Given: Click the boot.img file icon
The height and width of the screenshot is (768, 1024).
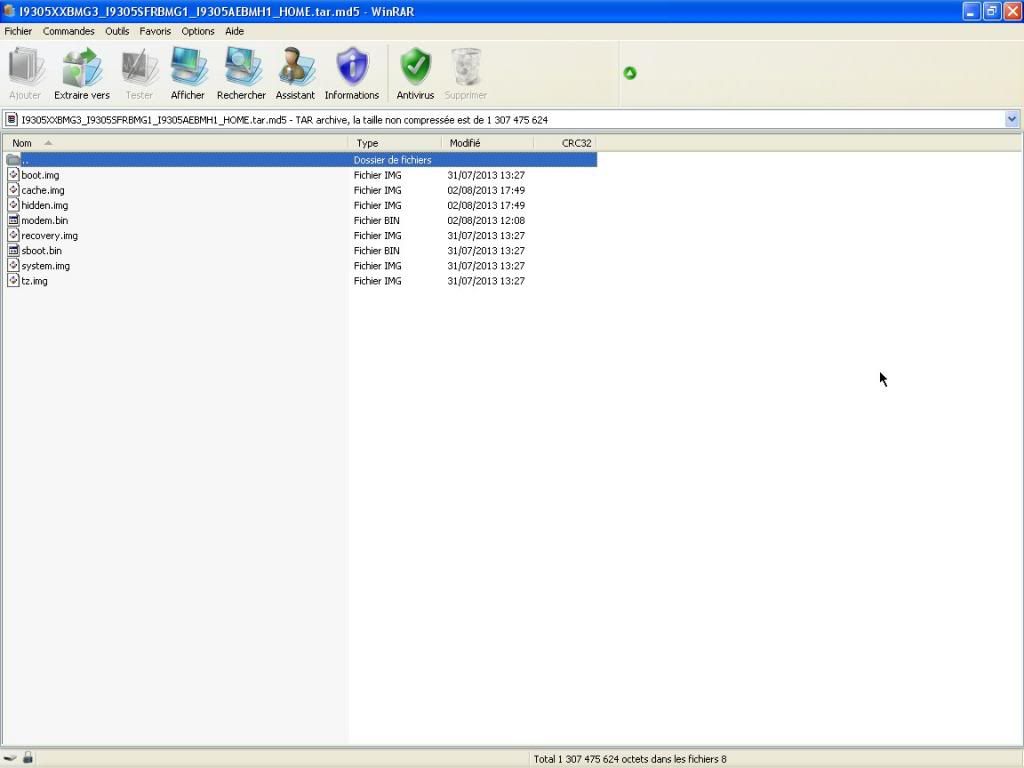Looking at the screenshot, I should [13, 174].
